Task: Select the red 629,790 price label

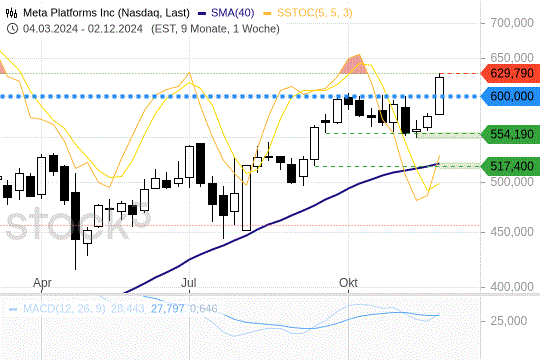Action: coord(510,73)
